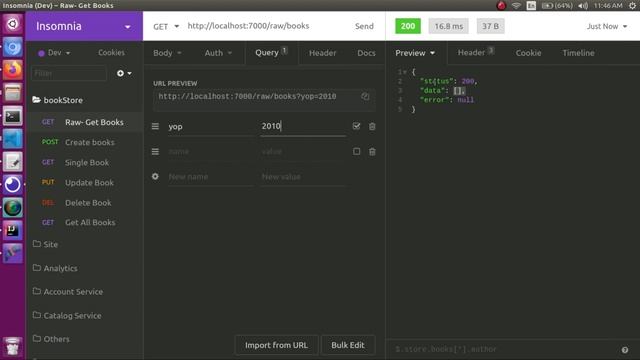Open Cookies manager
This screenshot has width=640, height=360.
tap(111, 53)
